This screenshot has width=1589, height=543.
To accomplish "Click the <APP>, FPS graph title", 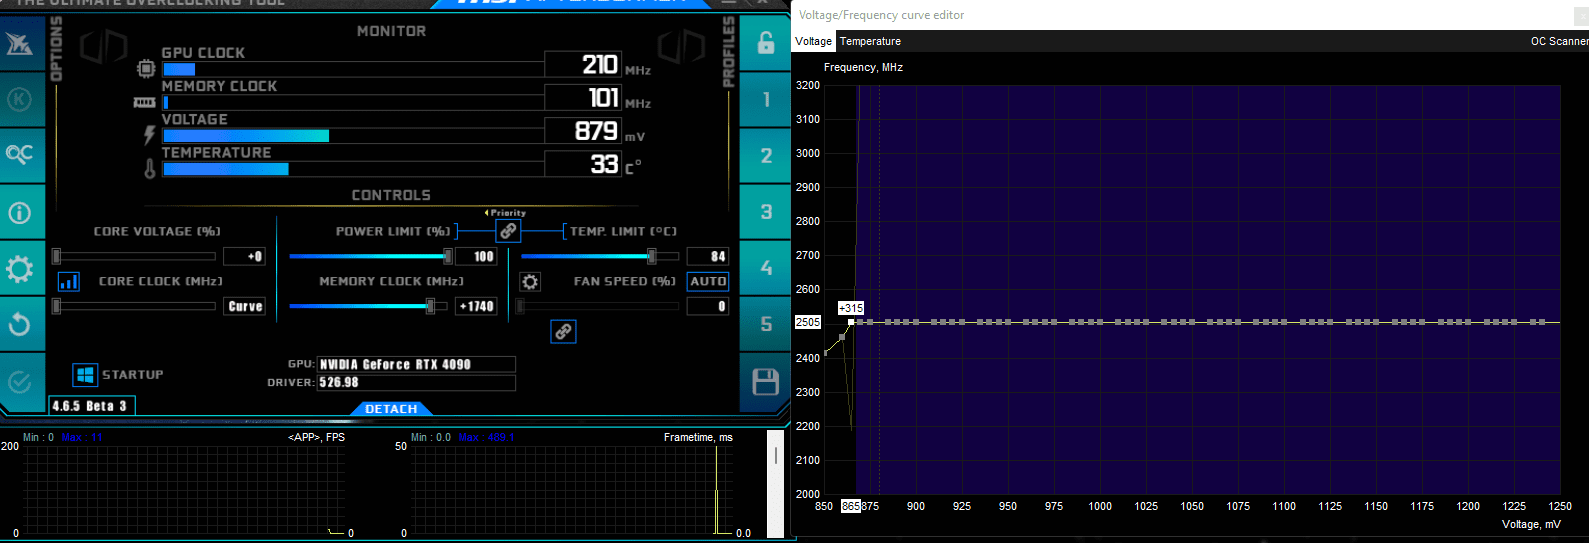I will click(x=316, y=437).
